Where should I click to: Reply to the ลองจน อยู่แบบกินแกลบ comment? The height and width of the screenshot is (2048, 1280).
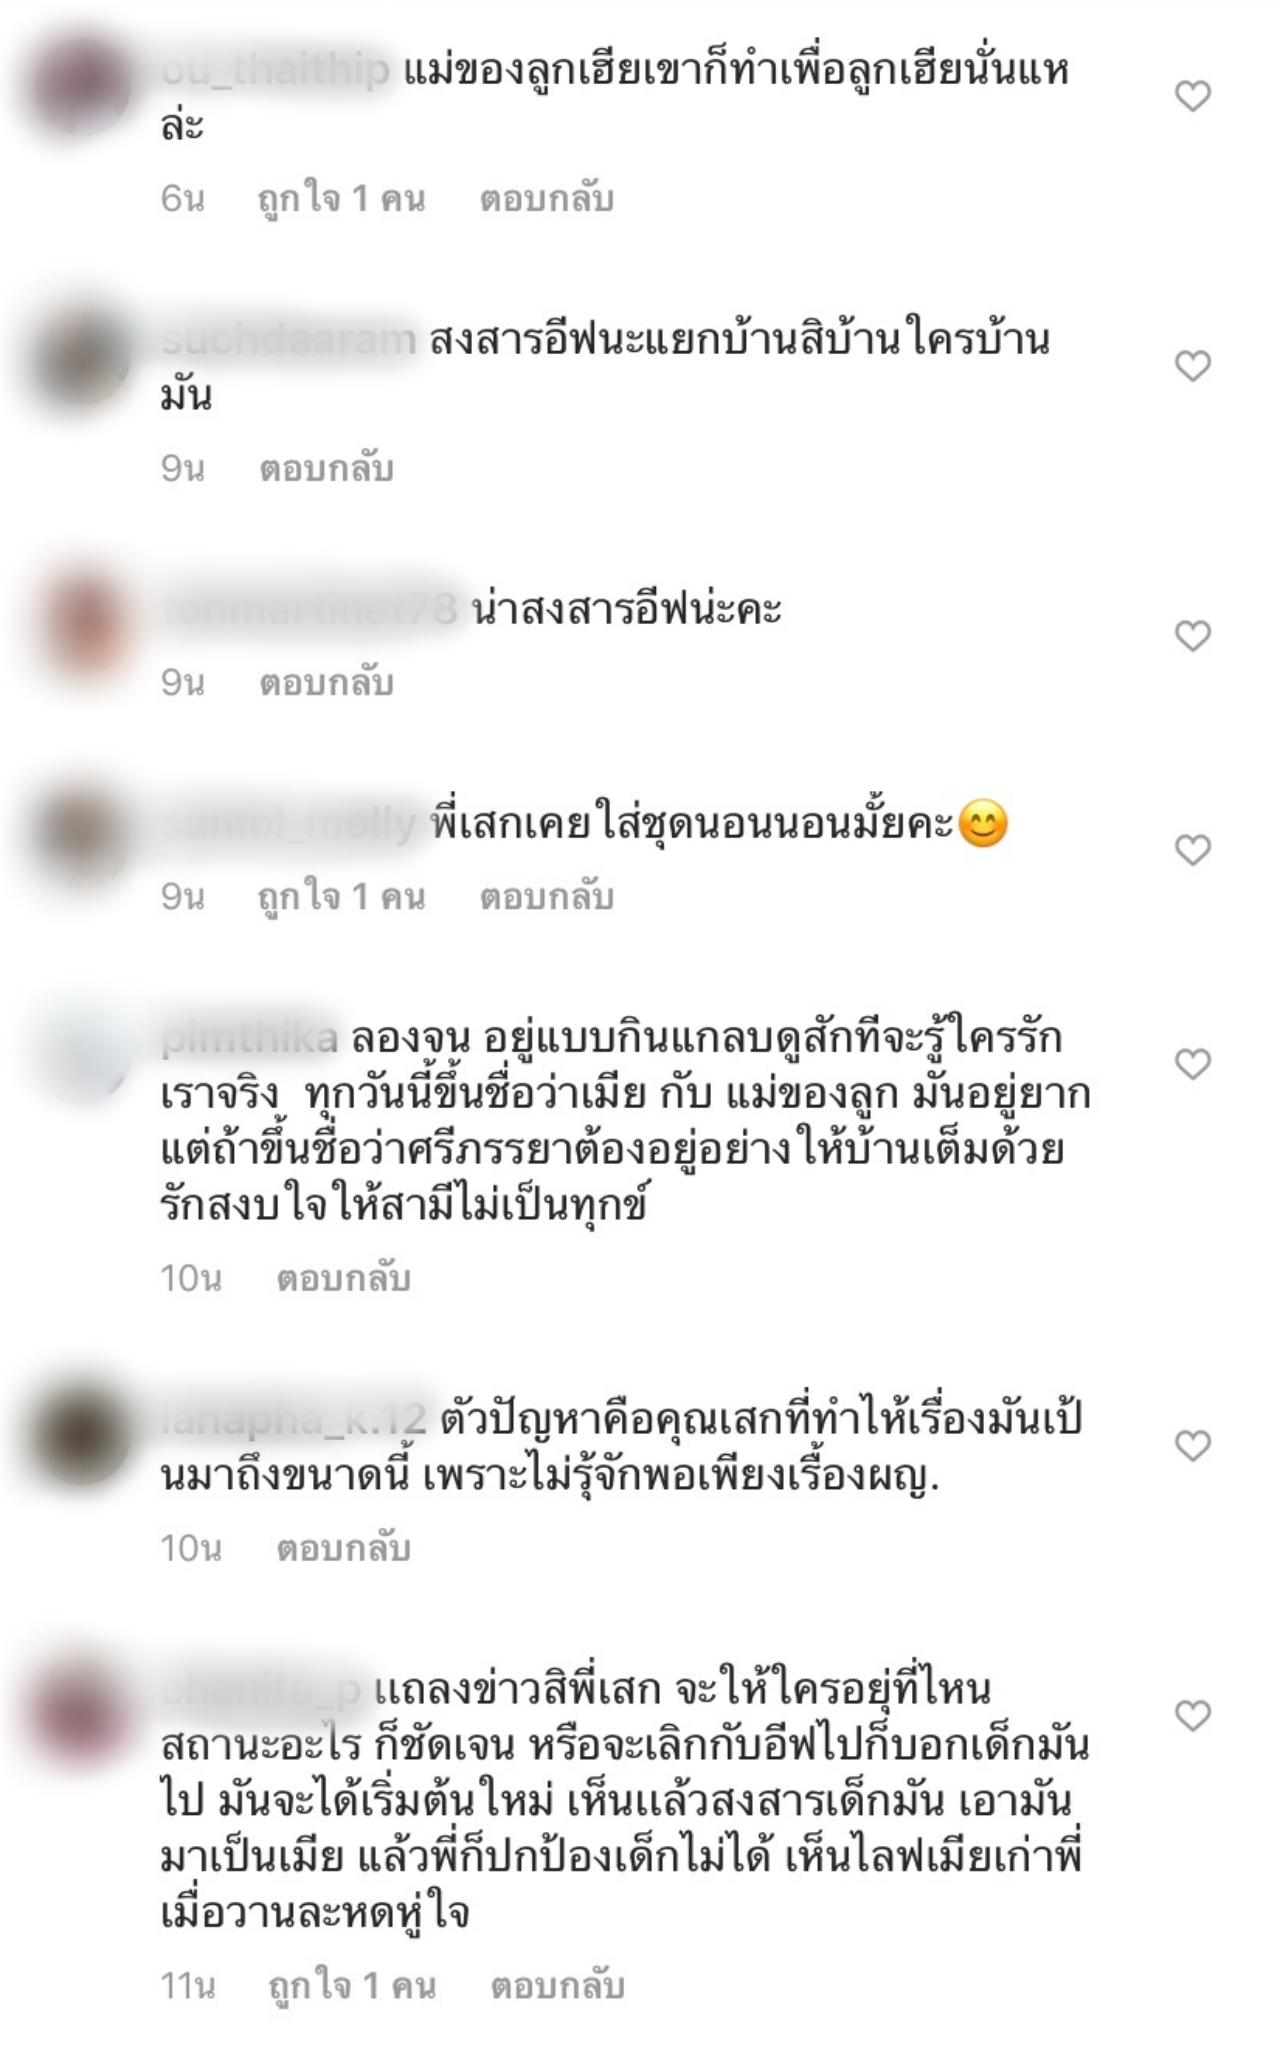click(343, 1278)
